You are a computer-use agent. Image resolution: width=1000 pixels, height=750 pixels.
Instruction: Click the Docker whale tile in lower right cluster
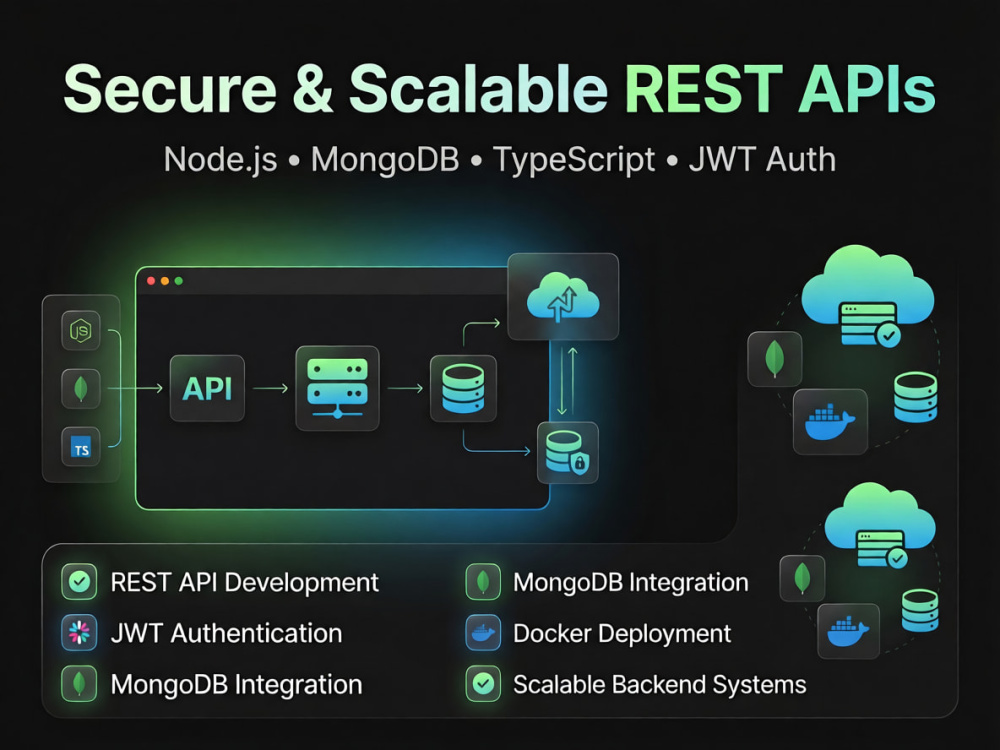pos(848,631)
